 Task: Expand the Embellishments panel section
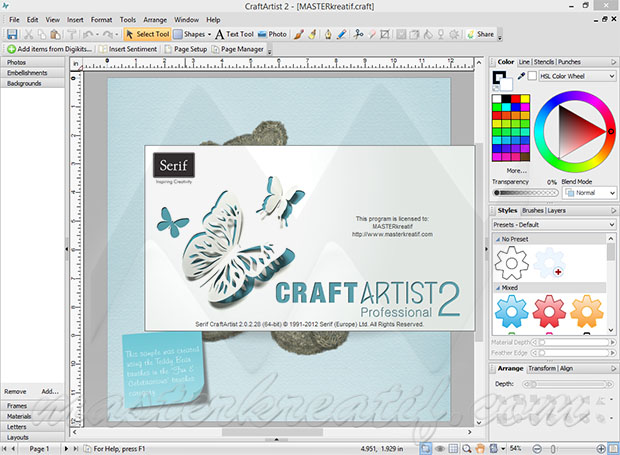[33, 73]
